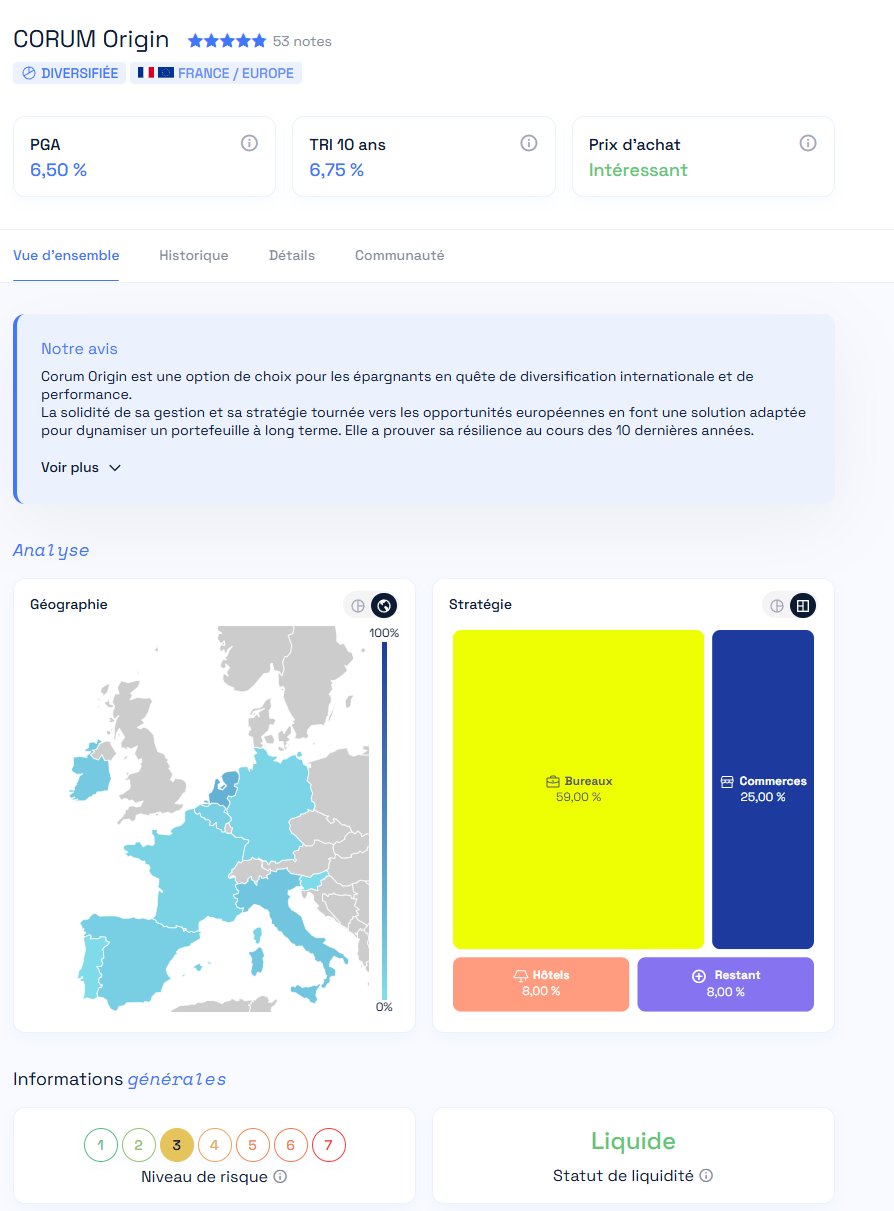
Task: Click the Informations générales heading
Action: [x=120, y=1079]
